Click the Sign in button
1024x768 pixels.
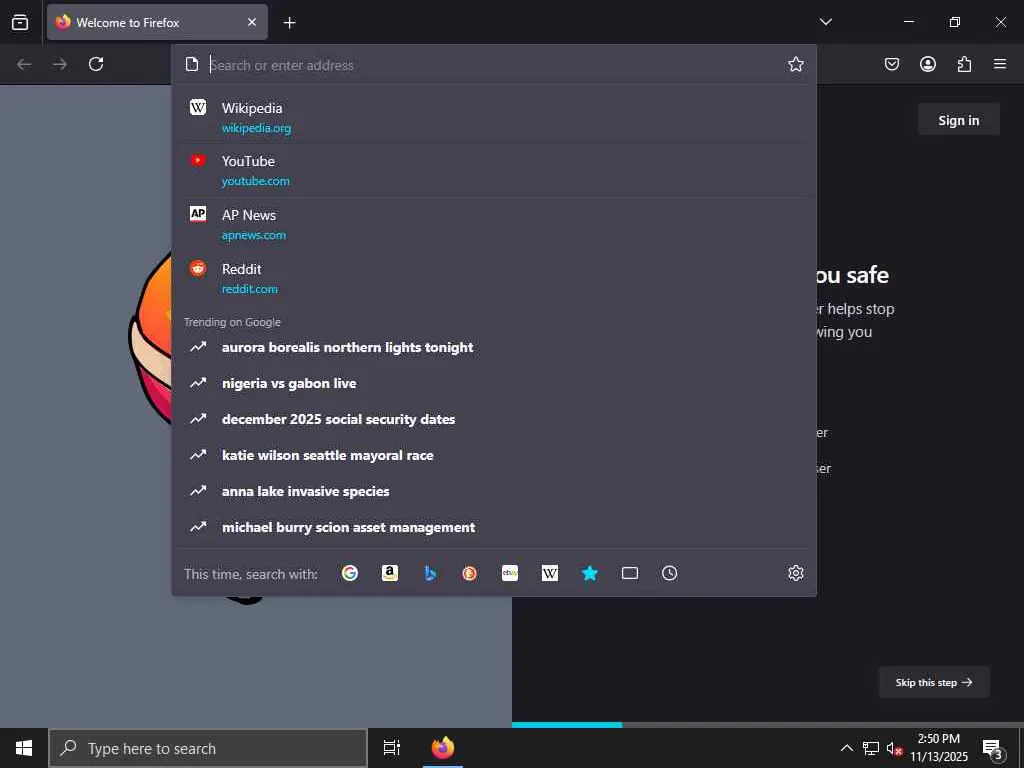(x=959, y=120)
